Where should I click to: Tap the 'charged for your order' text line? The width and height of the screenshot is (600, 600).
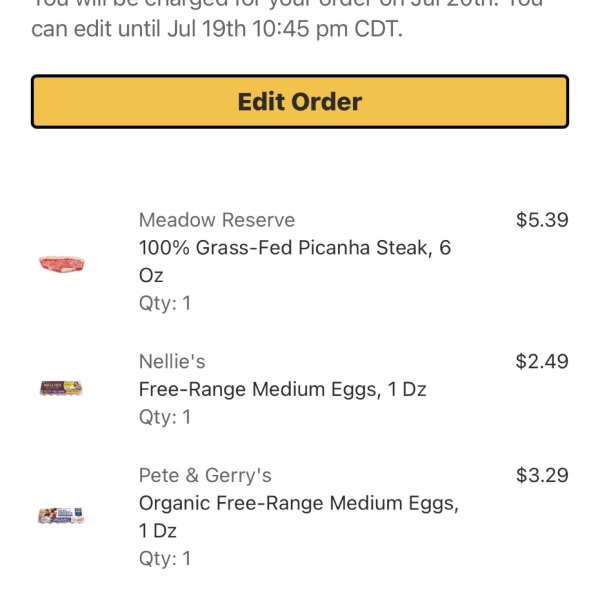pyautogui.click(x=287, y=4)
